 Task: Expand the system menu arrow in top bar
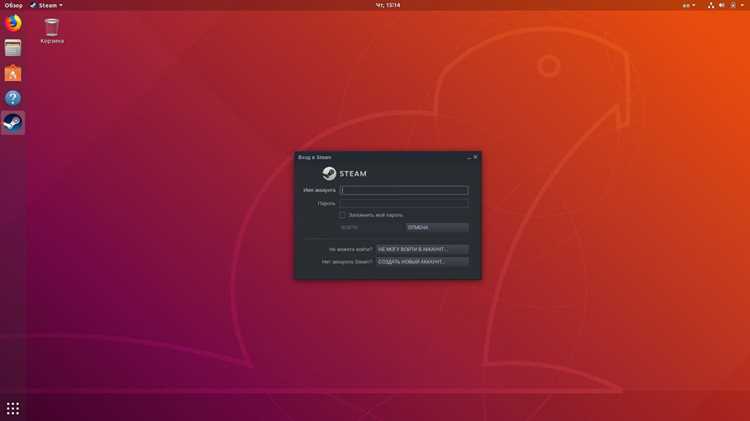click(x=742, y=5)
